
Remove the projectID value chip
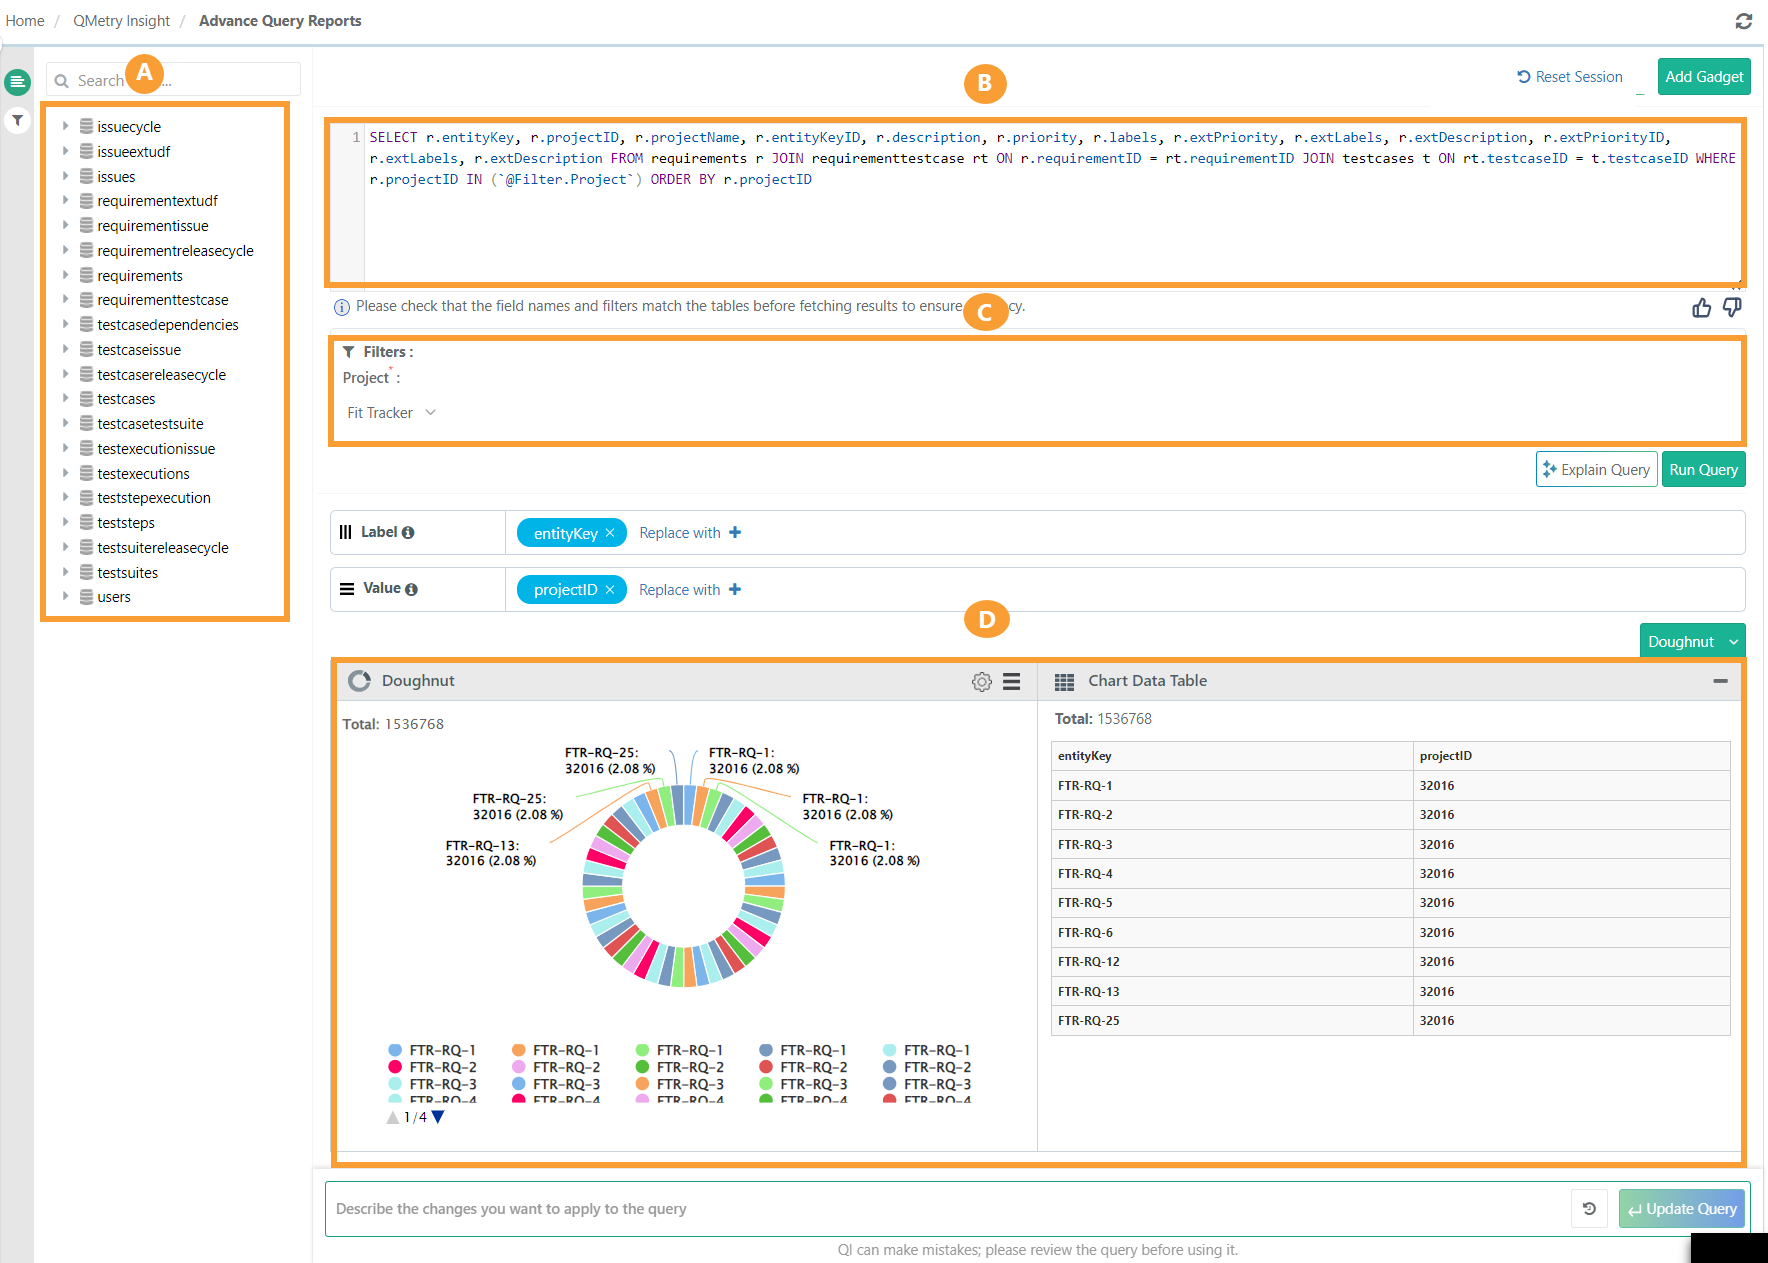click(610, 590)
